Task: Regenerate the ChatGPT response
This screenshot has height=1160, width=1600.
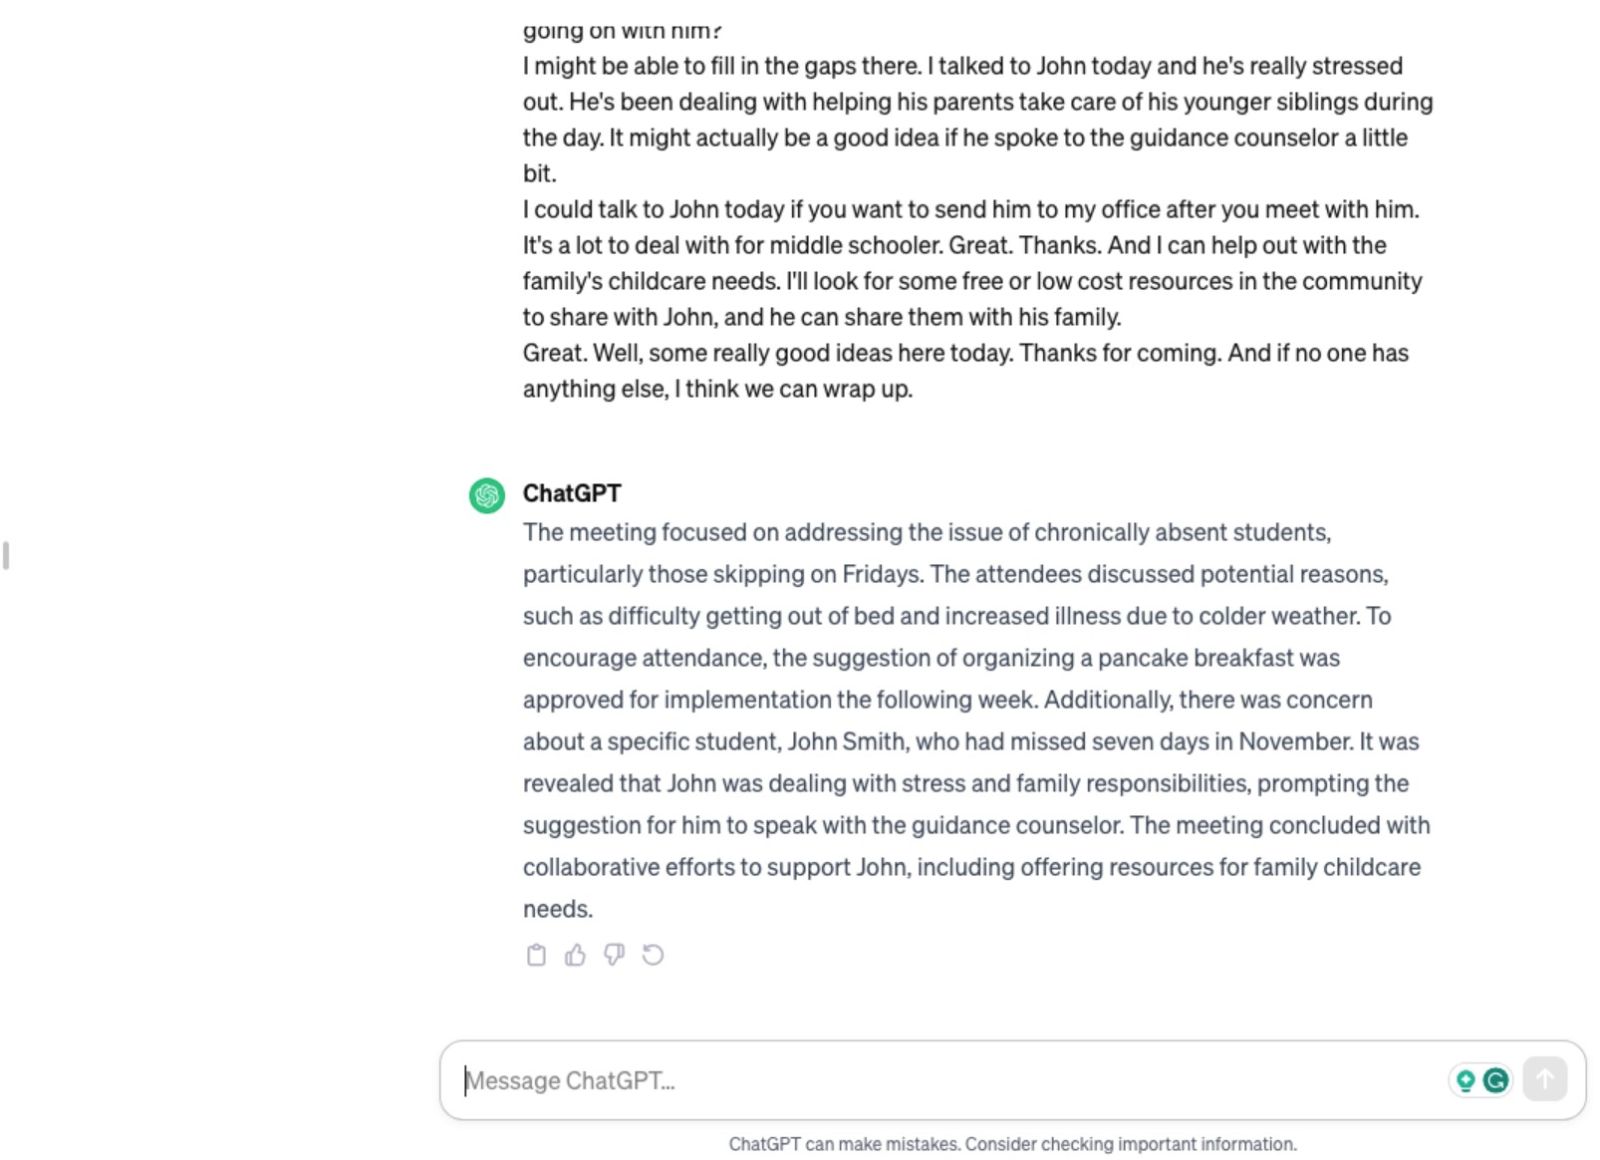Action: pos(653,955)
